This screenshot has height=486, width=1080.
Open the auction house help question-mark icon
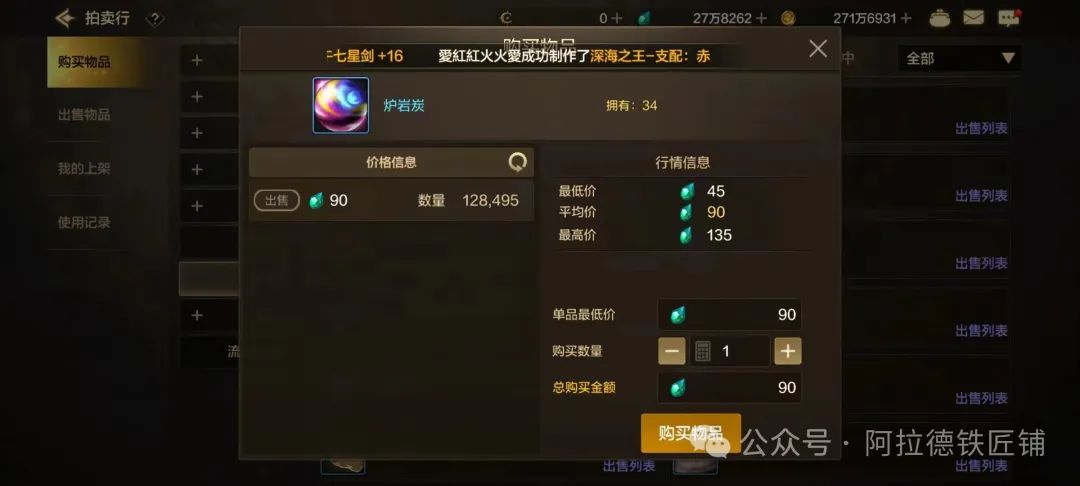pyautogui.click(x=155, y=19)
